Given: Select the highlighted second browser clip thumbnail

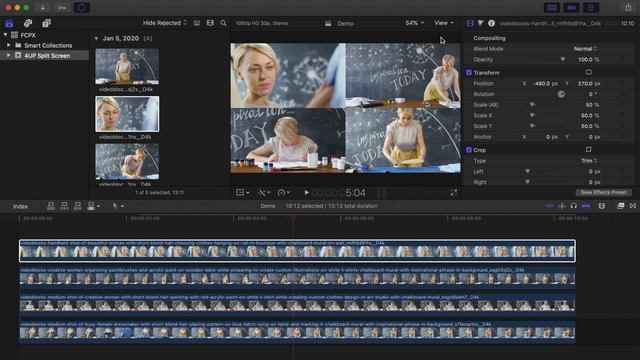Looking at the screenshot, I should [127, 114].
